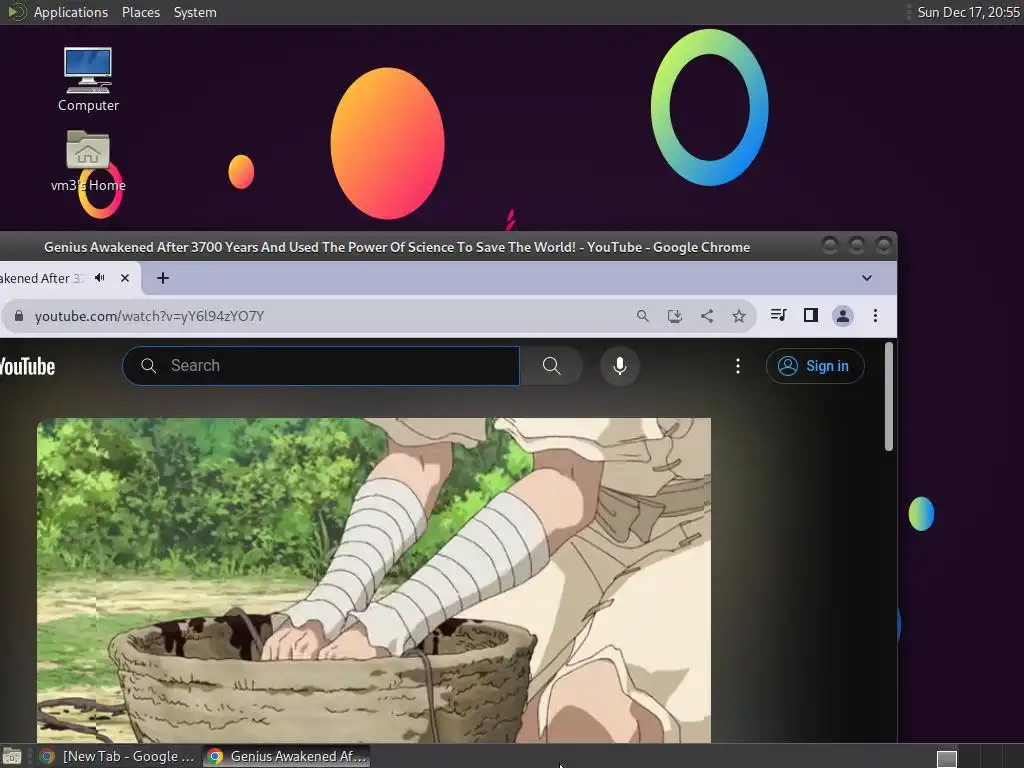The width and height of the screenshot is (1024, 768).
Task: Open Chrome's three-dot menu
Action: (875, 316)
